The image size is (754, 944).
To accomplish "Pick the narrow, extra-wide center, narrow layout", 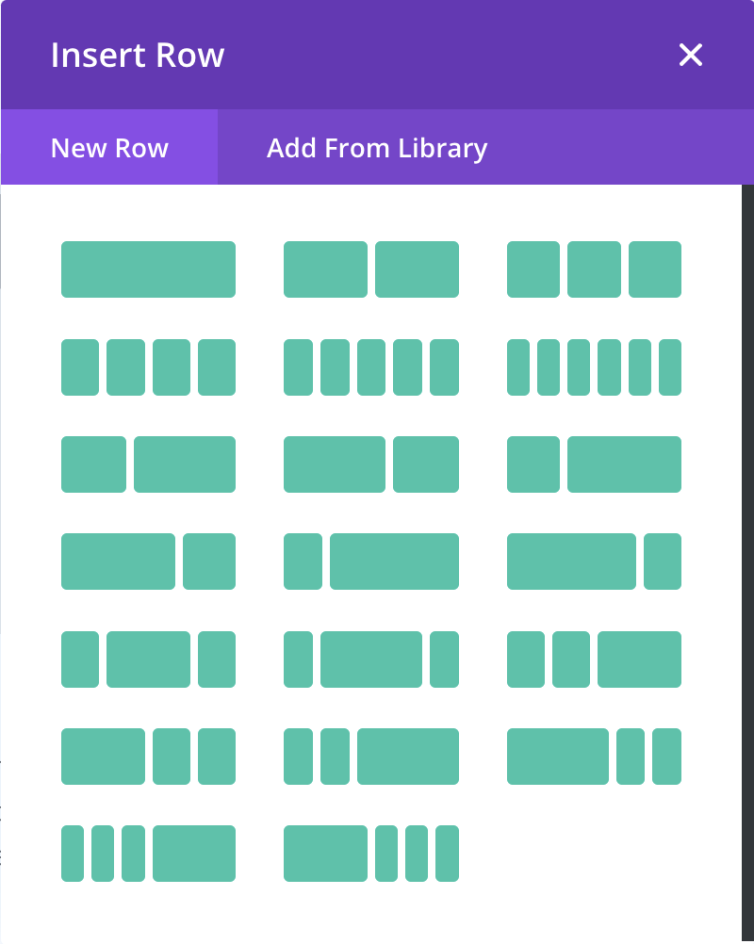I will (371, 659).
